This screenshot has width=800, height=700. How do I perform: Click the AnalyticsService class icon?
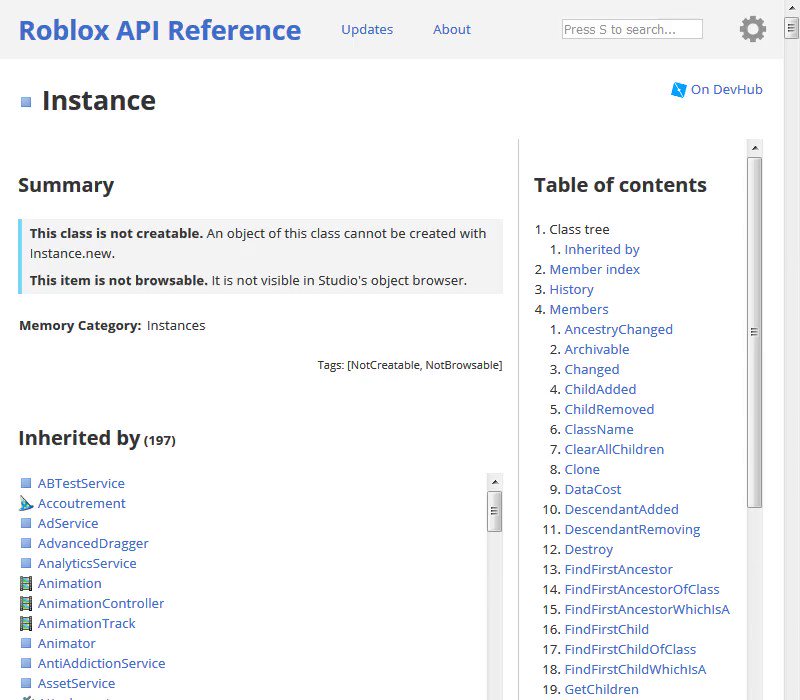[26, 563]
